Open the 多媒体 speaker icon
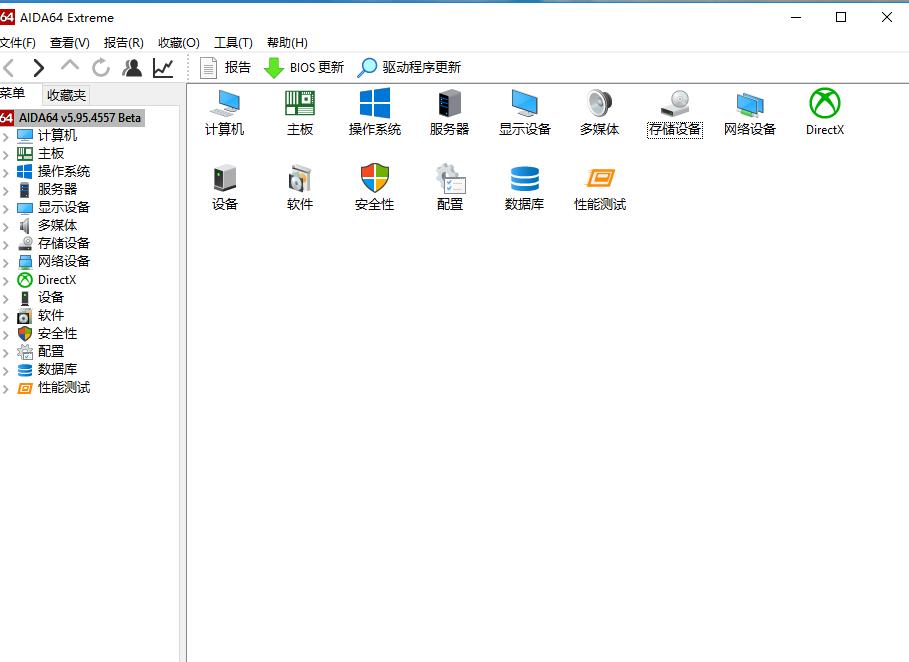This screenshot has height=662, width=909. point(599,113)
